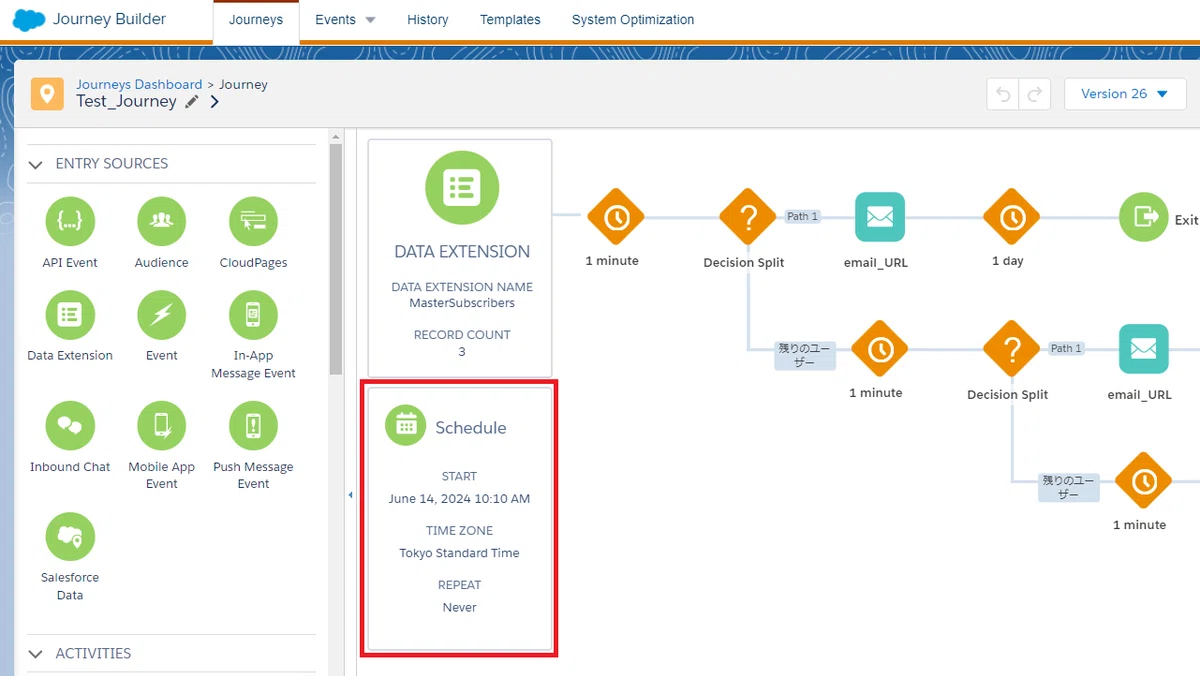This screenshot has height=676, width=1200.
Task: Click the Path 1 label on top branch
Action: (x=802, y=216)
